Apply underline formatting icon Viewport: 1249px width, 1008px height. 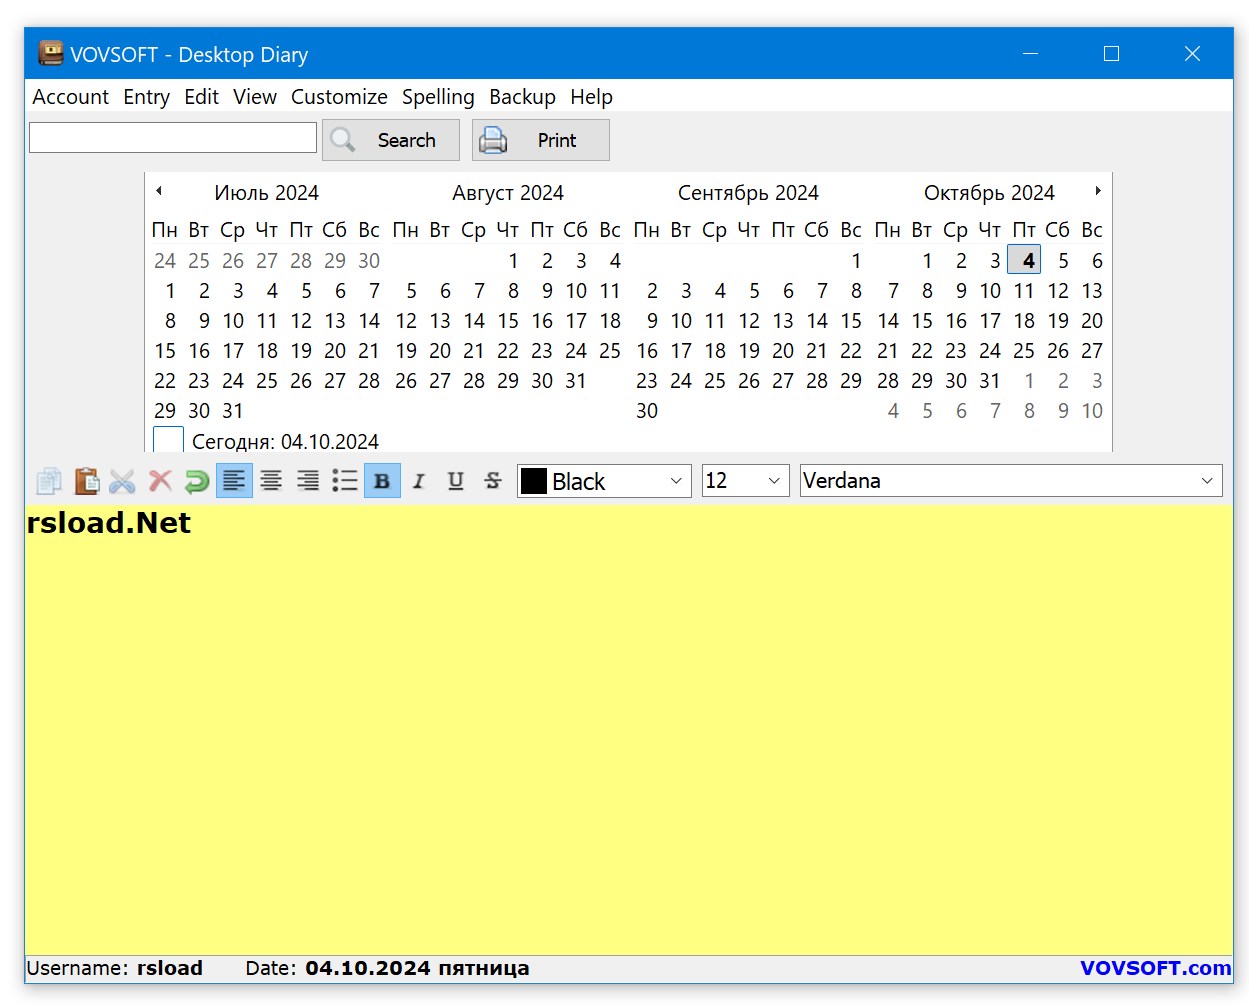[x=455, y=480]
